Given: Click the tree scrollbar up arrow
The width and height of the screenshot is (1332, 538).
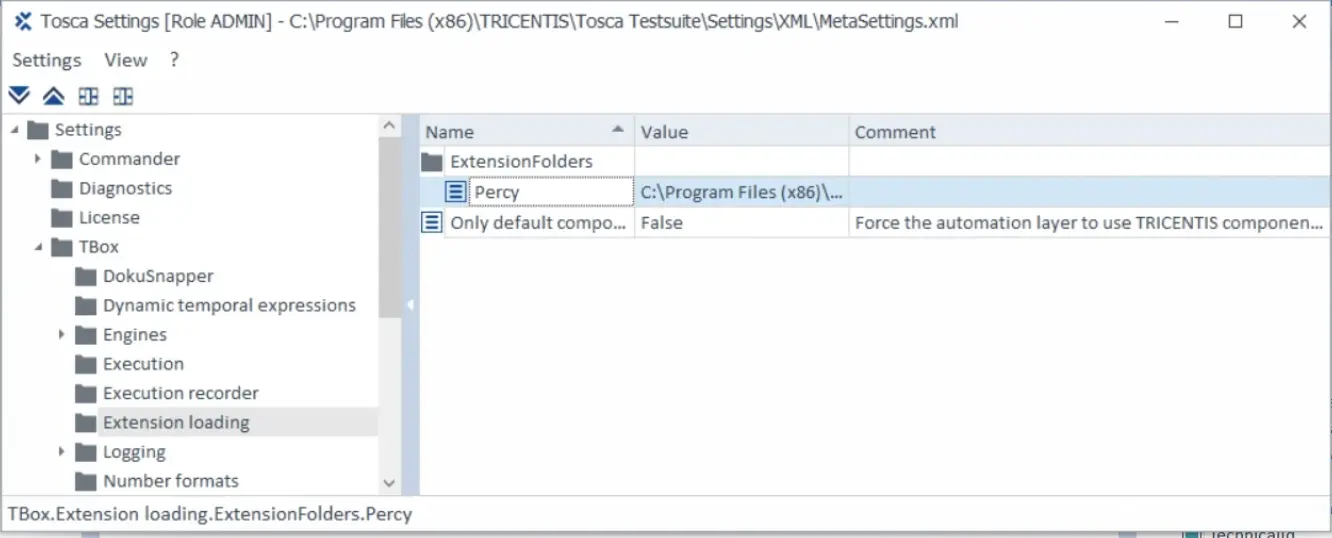Looking at the screenshot, I should tap(390, 126).
